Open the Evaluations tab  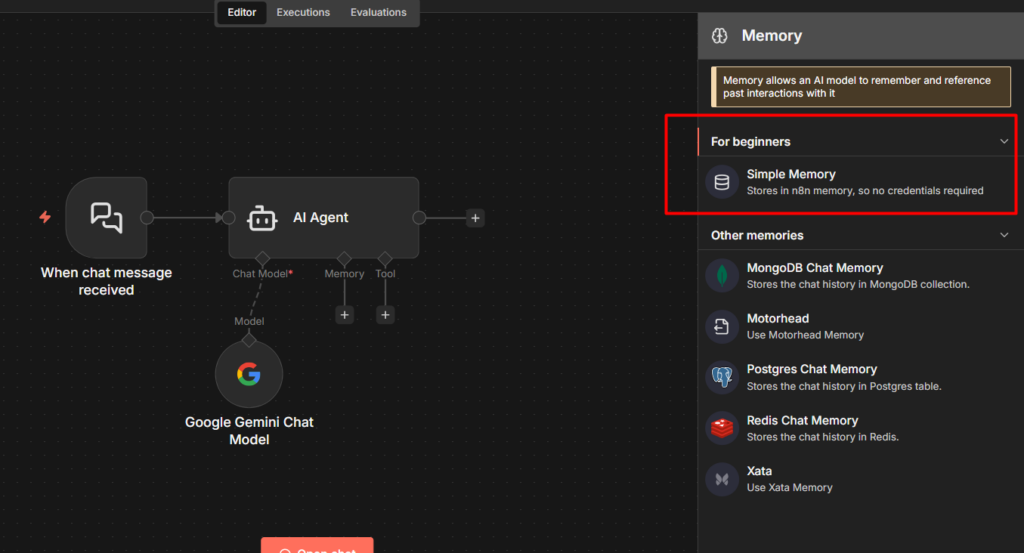[378, 12]
